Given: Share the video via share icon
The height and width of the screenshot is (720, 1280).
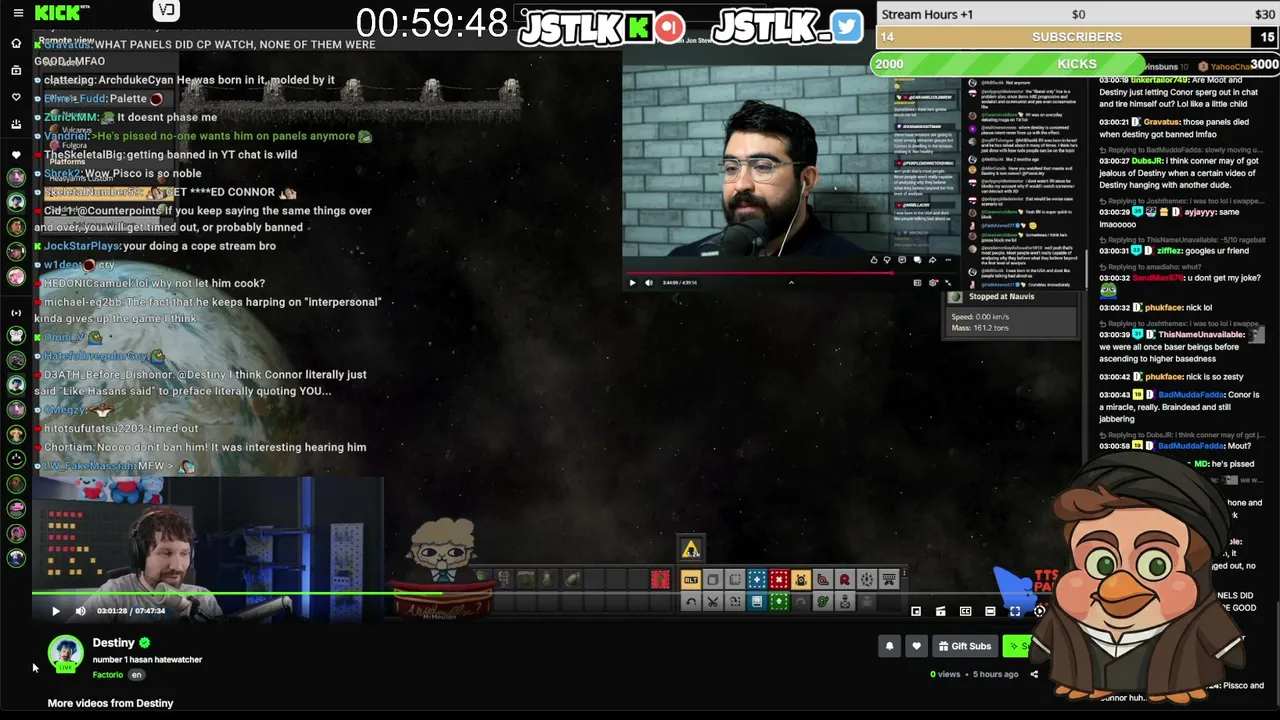Looking at the screenshot, I should click(1034, 674).
